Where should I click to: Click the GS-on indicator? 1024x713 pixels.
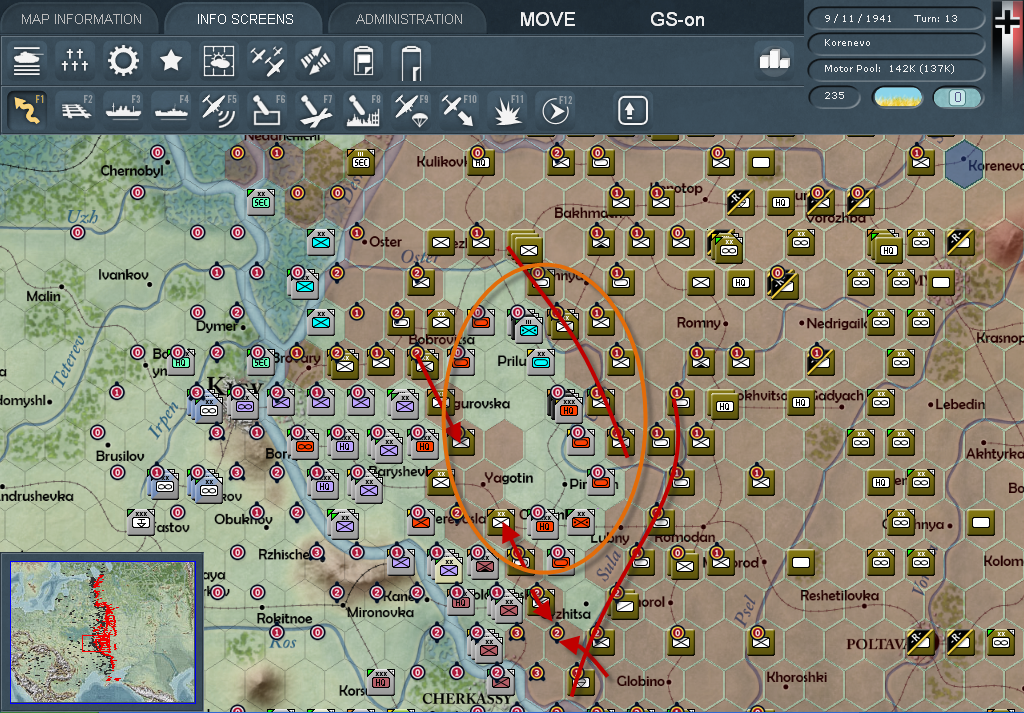pyautogui.click(x=677, y=20)
